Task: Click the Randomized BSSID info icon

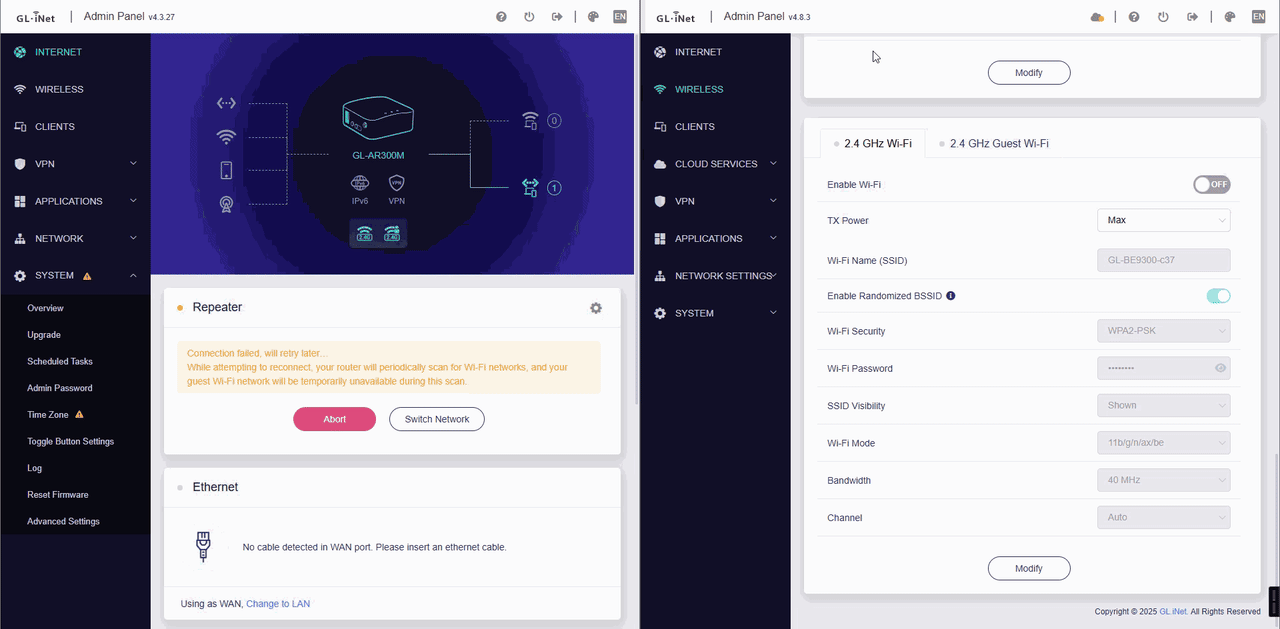Action: click(950, 296)
